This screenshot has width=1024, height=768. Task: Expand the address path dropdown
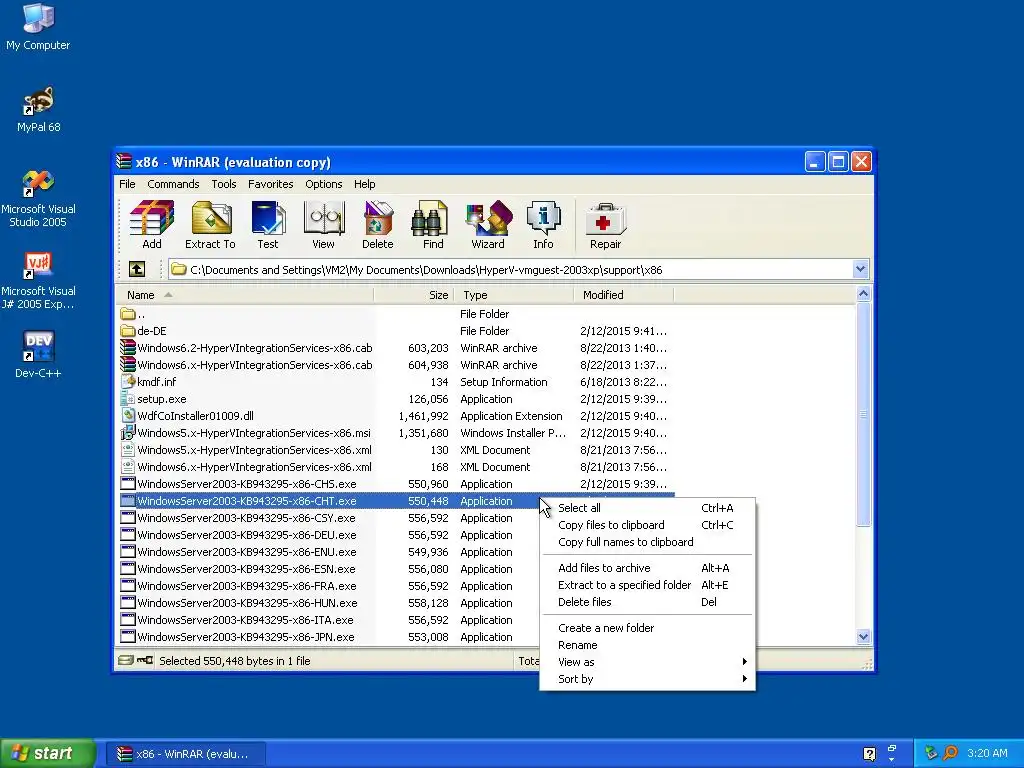tap(860, 269)
